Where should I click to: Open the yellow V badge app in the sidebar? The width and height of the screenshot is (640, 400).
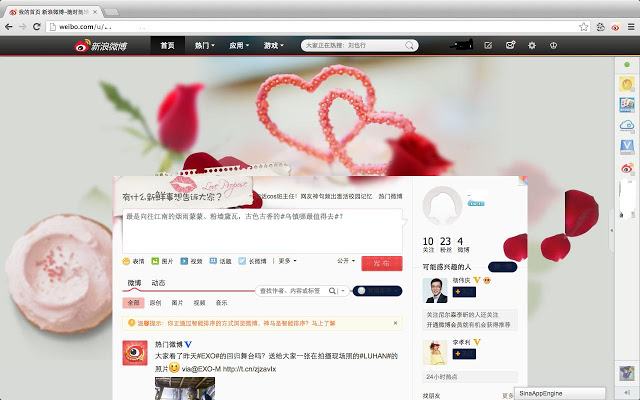coord(627,84)
